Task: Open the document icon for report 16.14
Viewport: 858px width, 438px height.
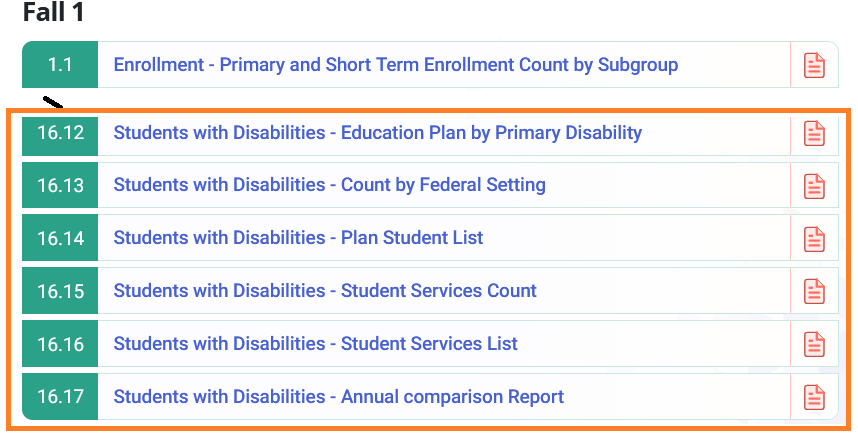Action: click(814, 238)
